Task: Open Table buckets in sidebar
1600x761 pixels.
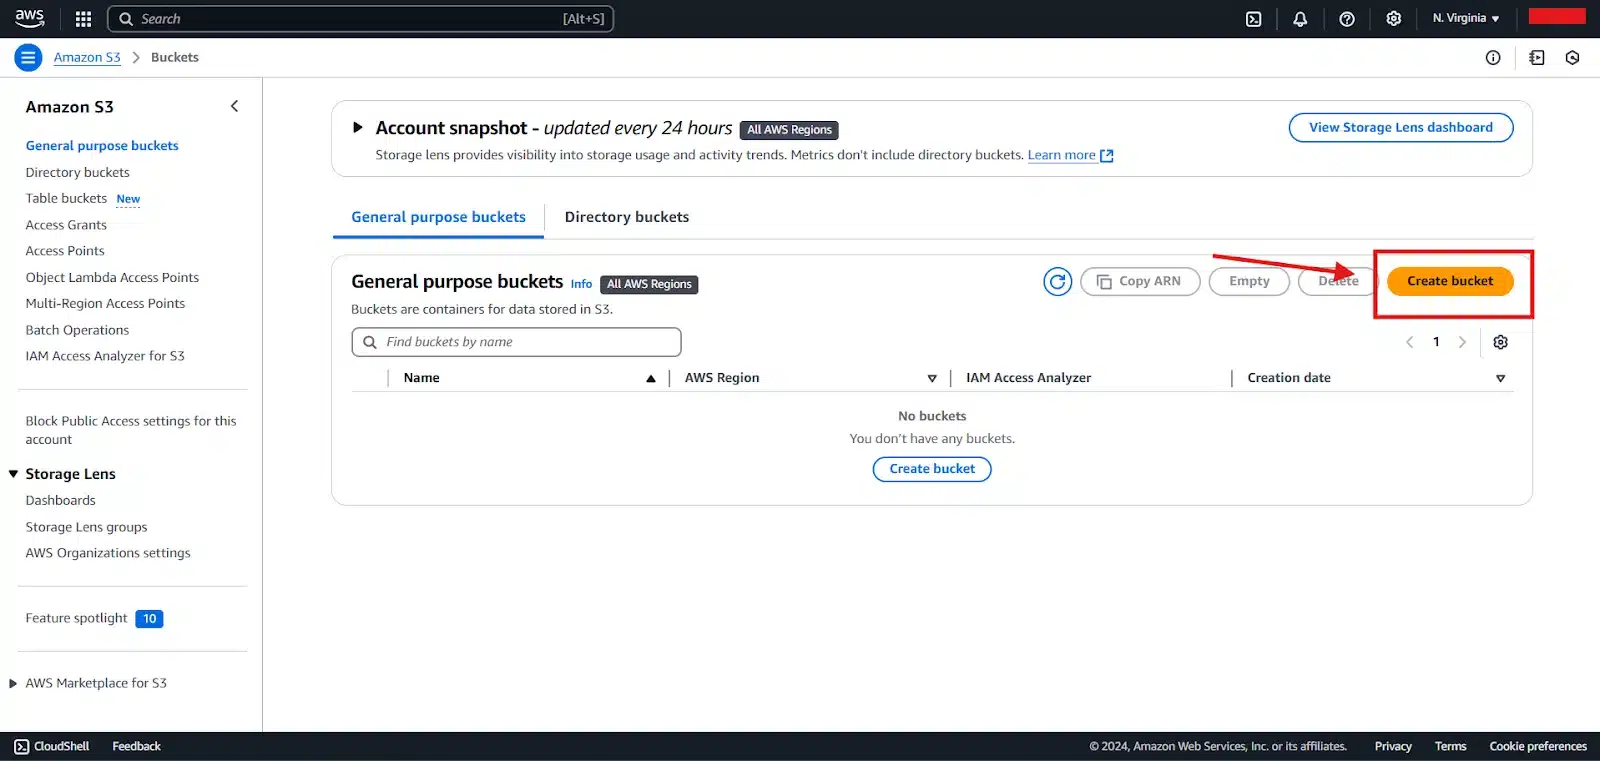Action: (66, 199)
